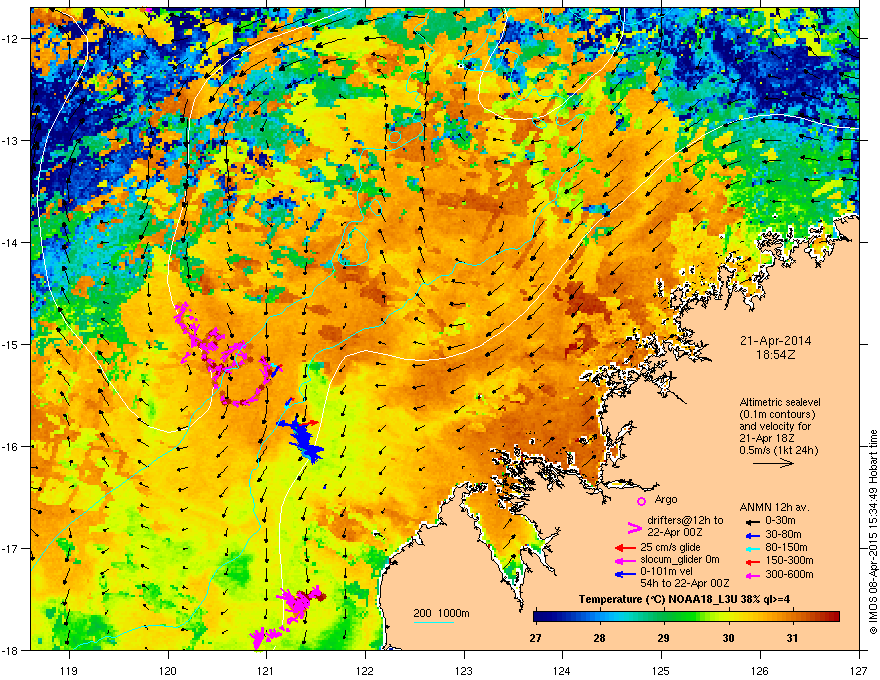
Task: Click the dark blue end of temperature colorbar
Action: (540, 617)
